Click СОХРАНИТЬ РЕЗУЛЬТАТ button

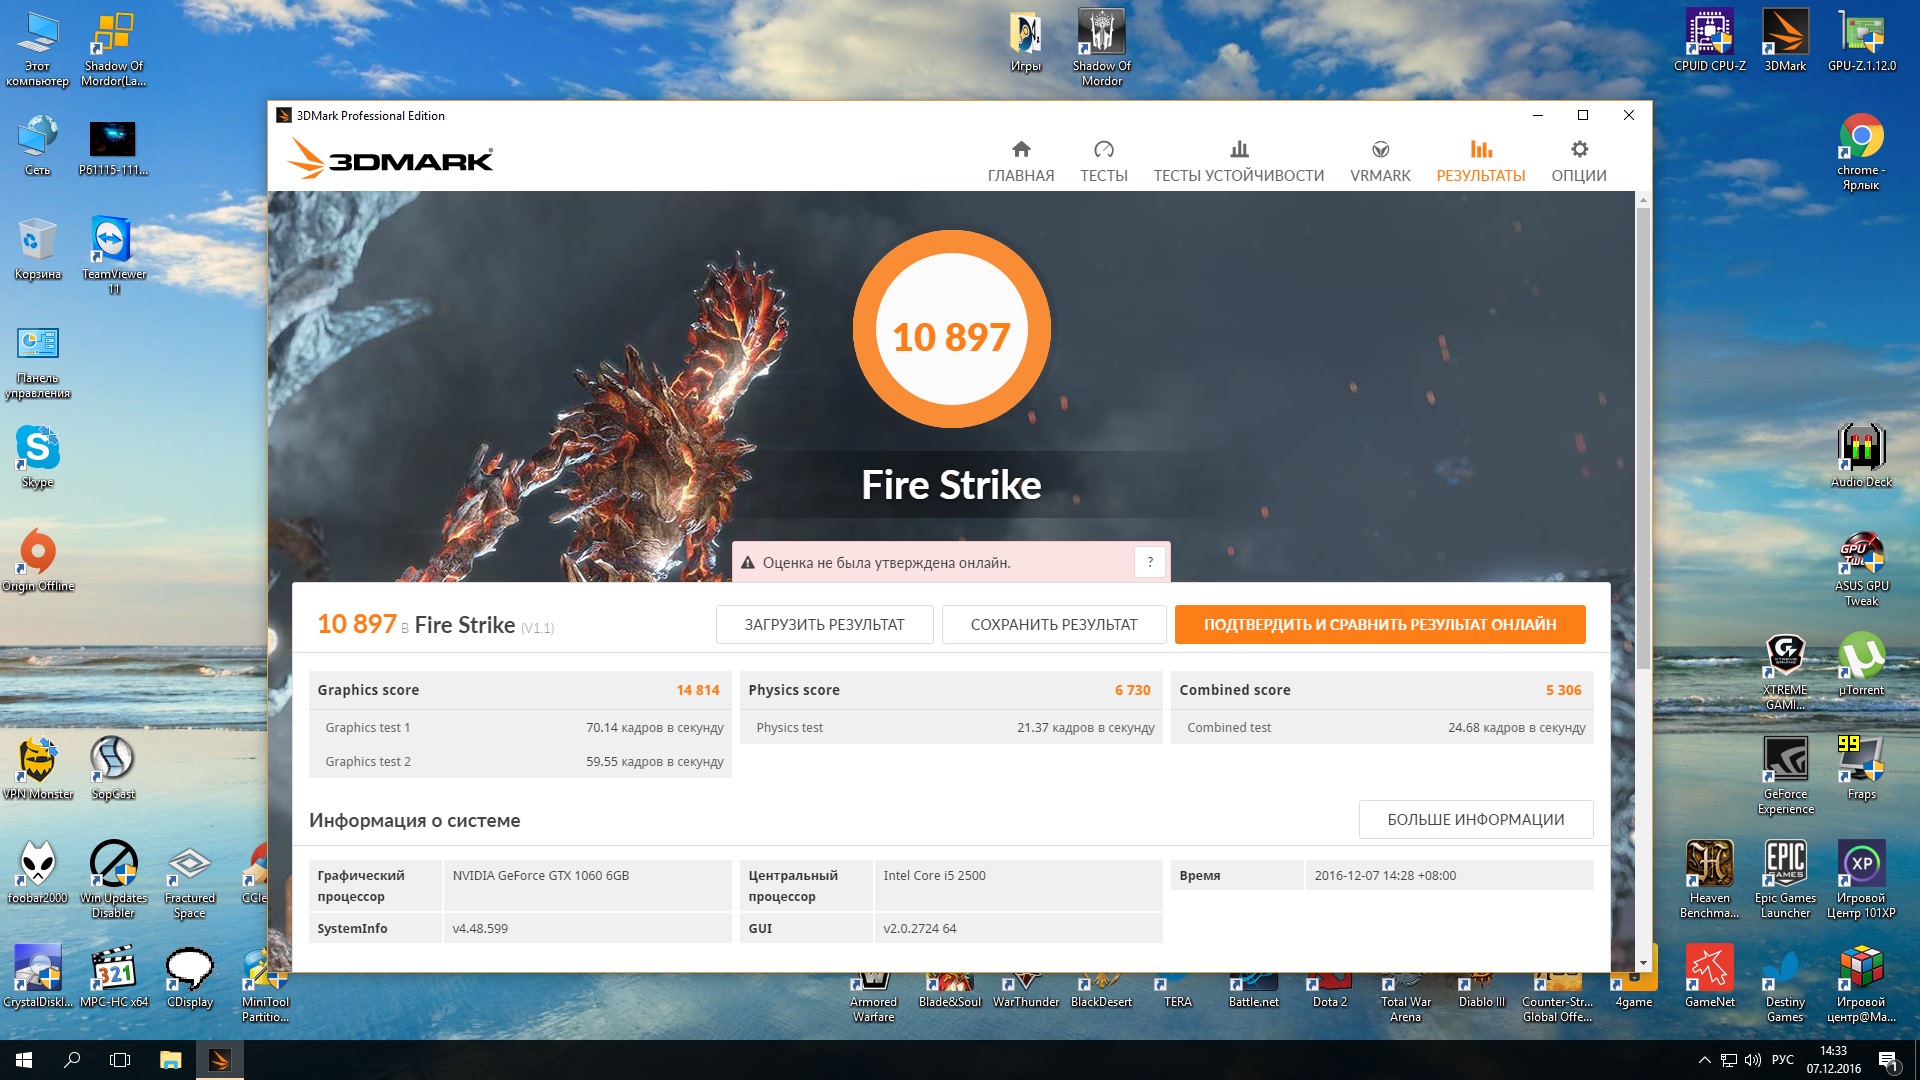[x=1053, y=625]
